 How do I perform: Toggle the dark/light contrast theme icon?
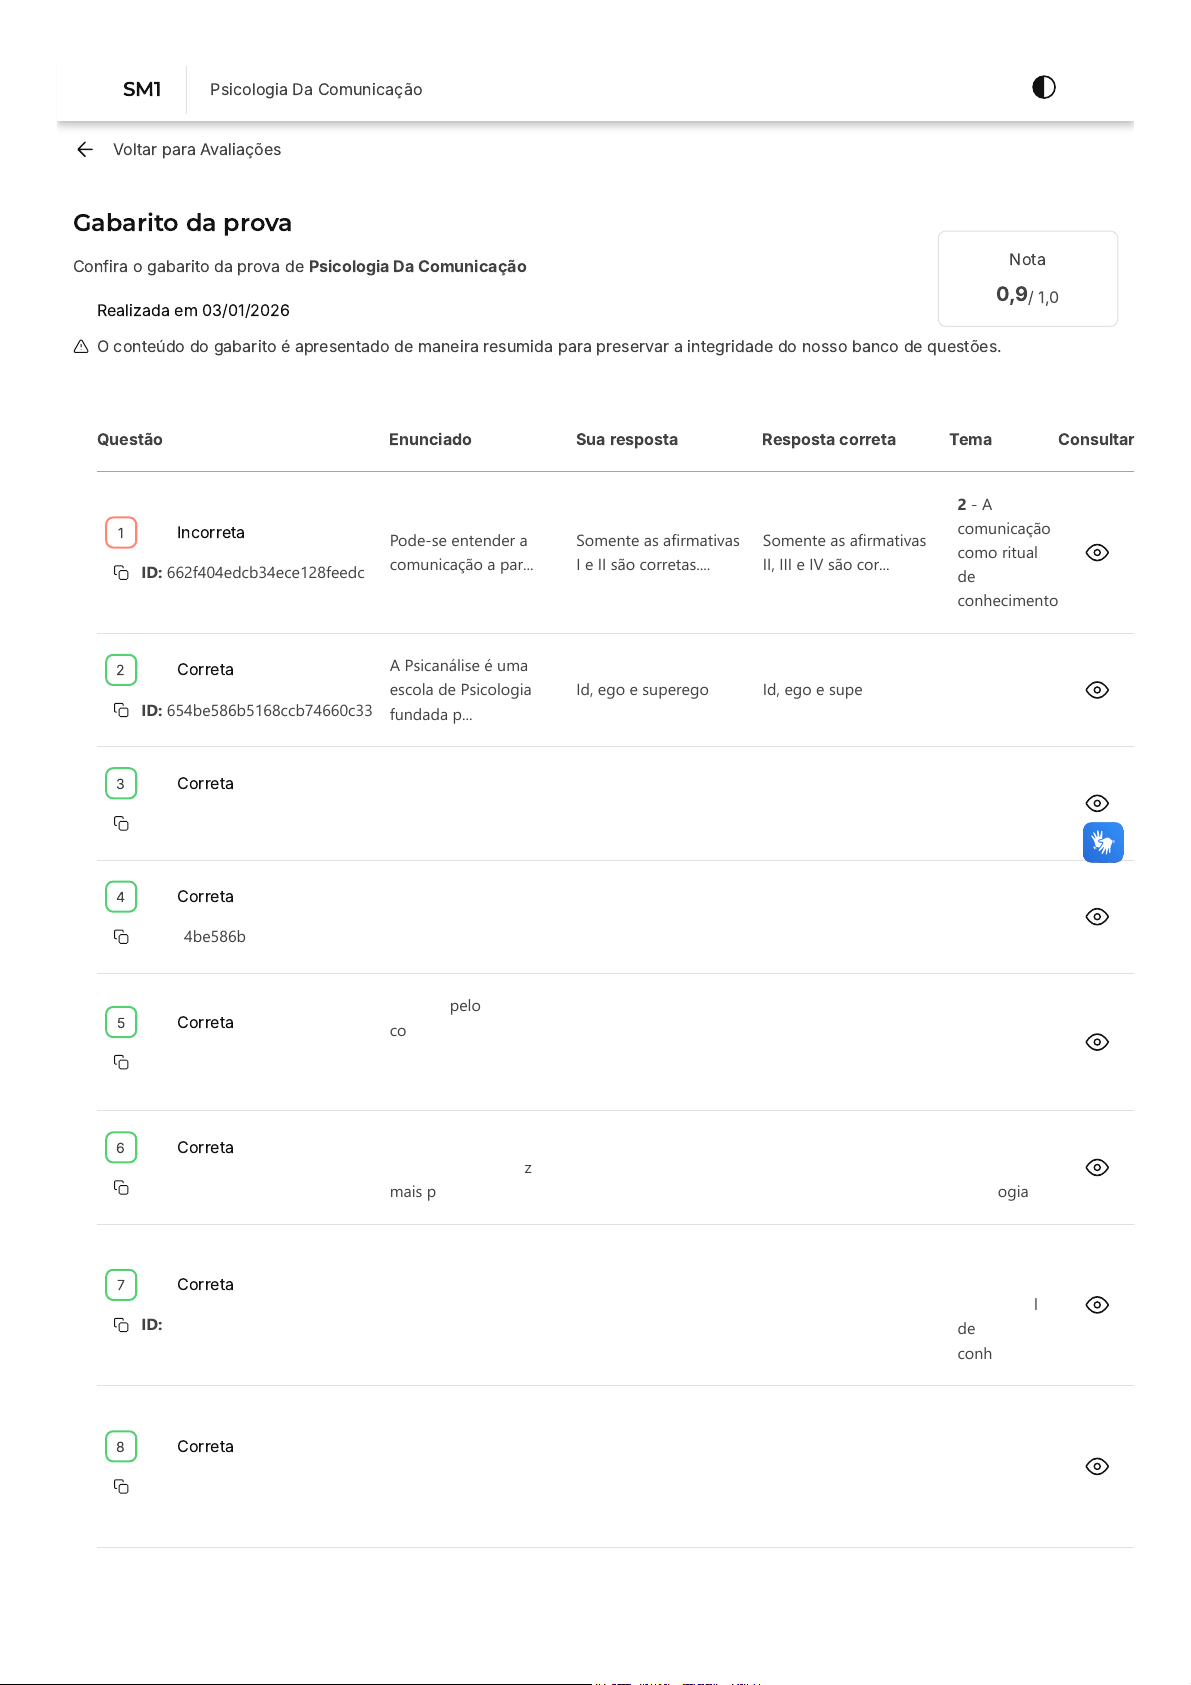click(1043, 88)
